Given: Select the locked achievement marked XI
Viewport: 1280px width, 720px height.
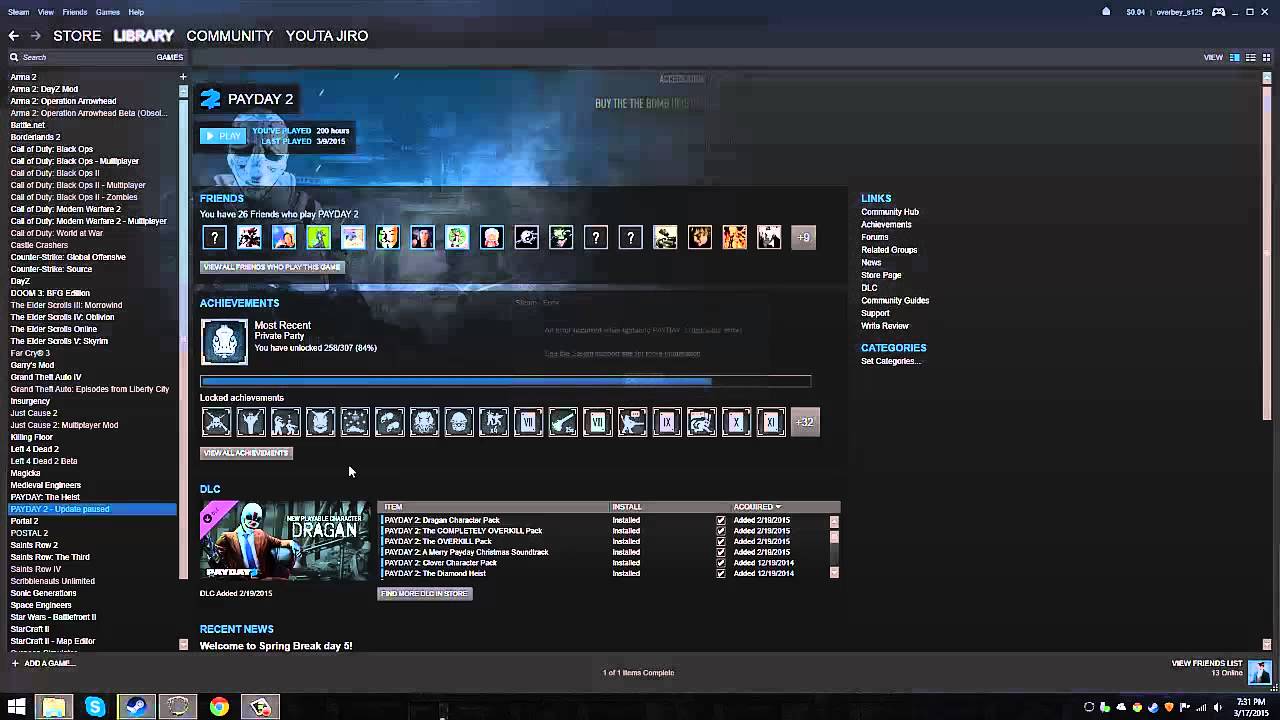Looking at the screenshot, I should (771, 422).
